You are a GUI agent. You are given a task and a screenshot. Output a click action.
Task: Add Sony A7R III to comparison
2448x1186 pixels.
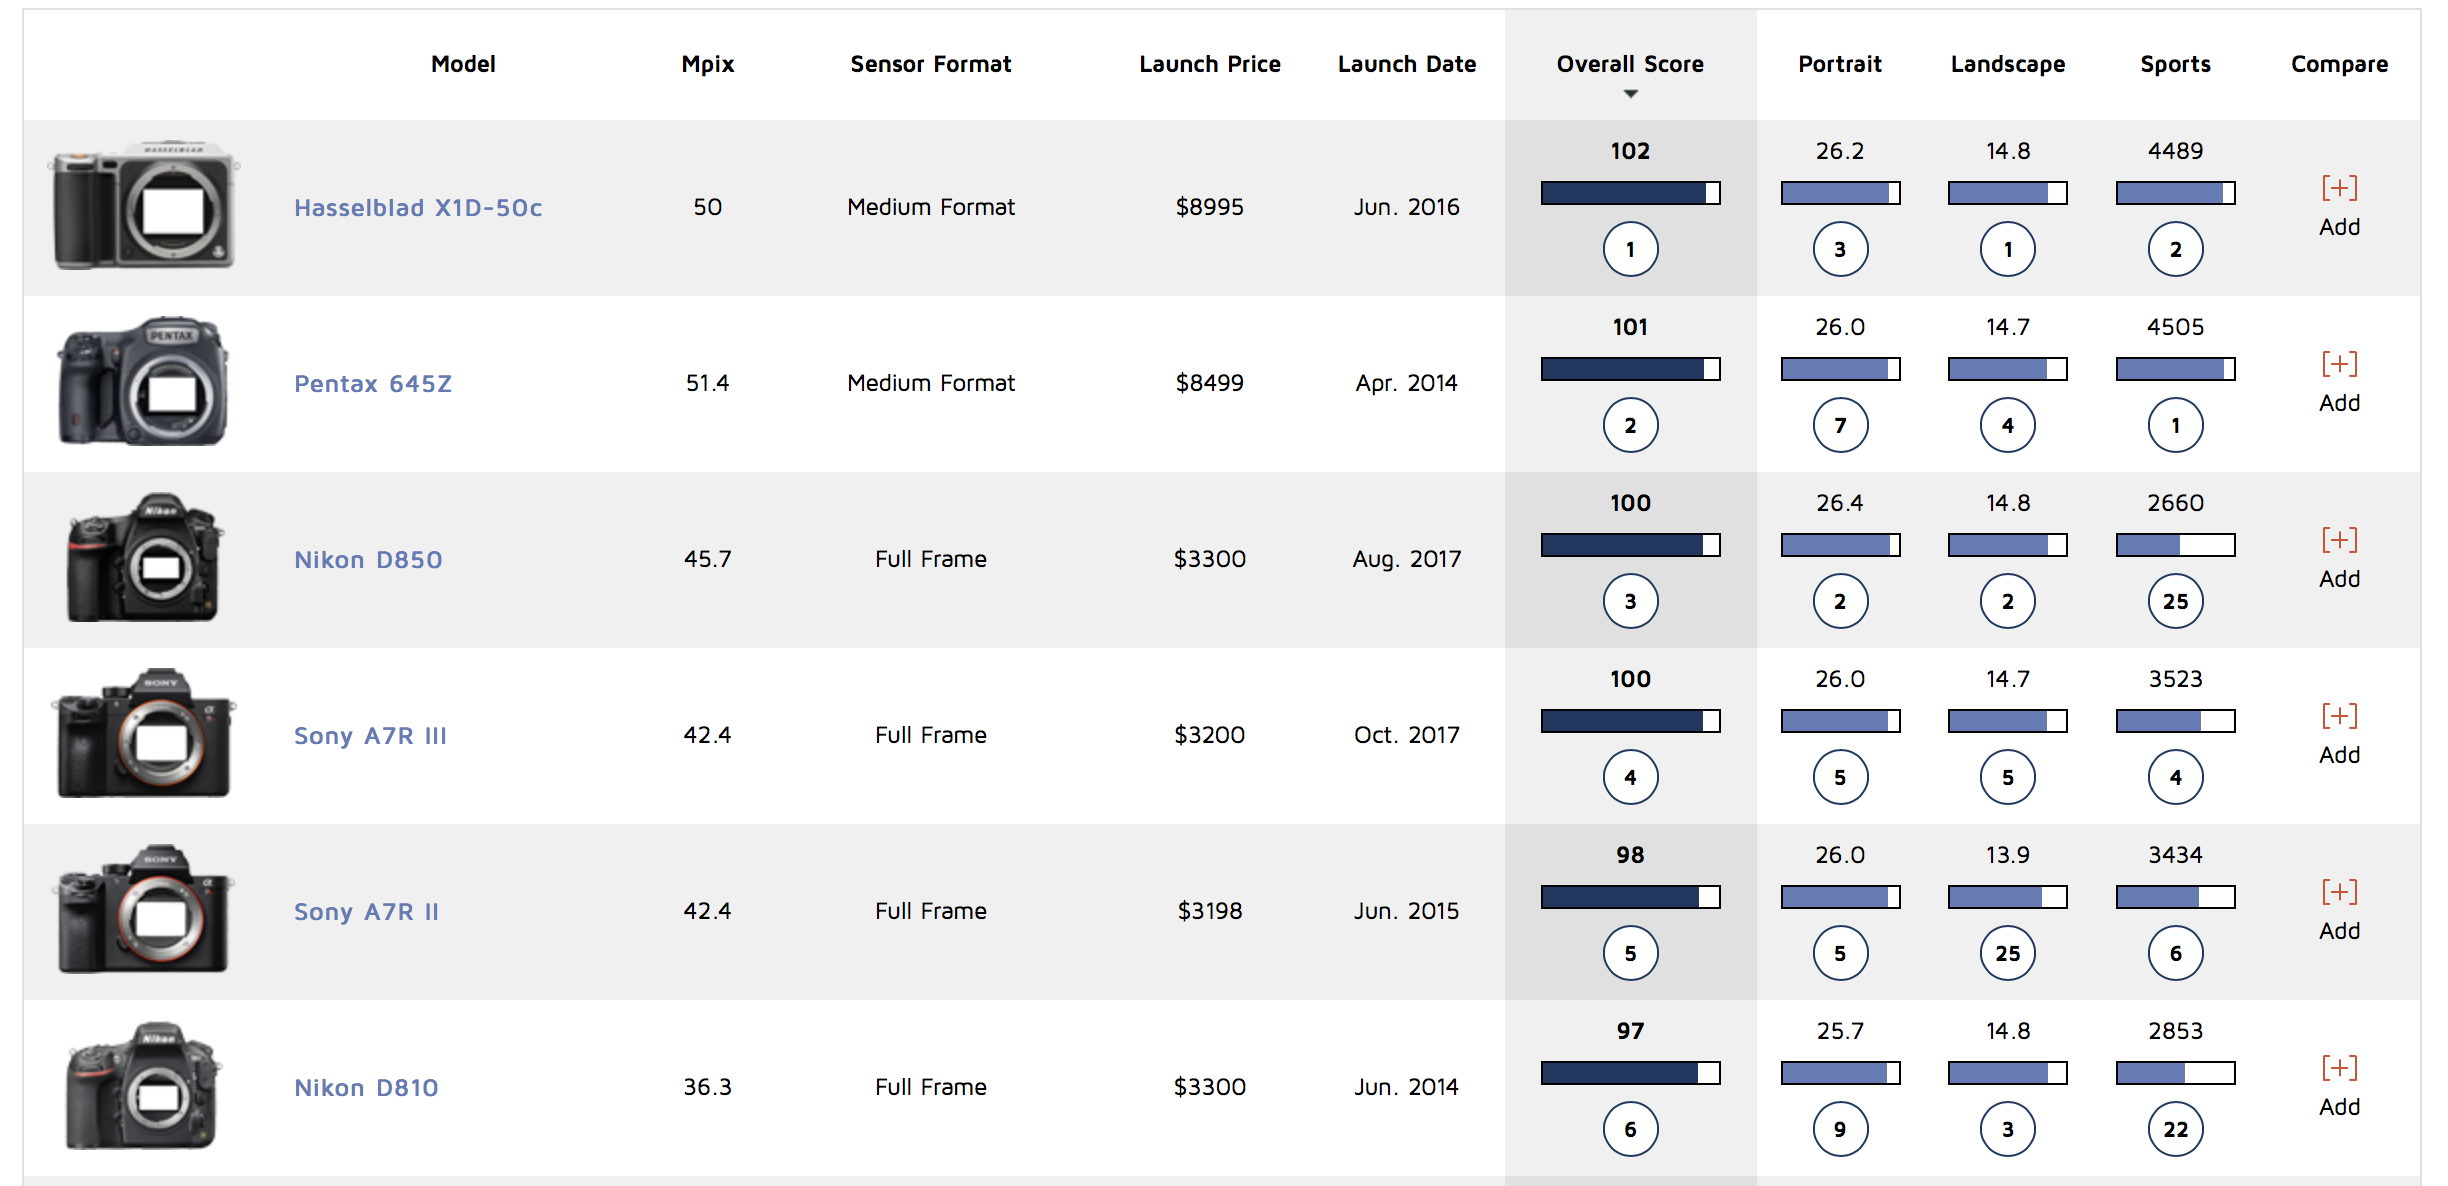click(x=2338, y=717)
